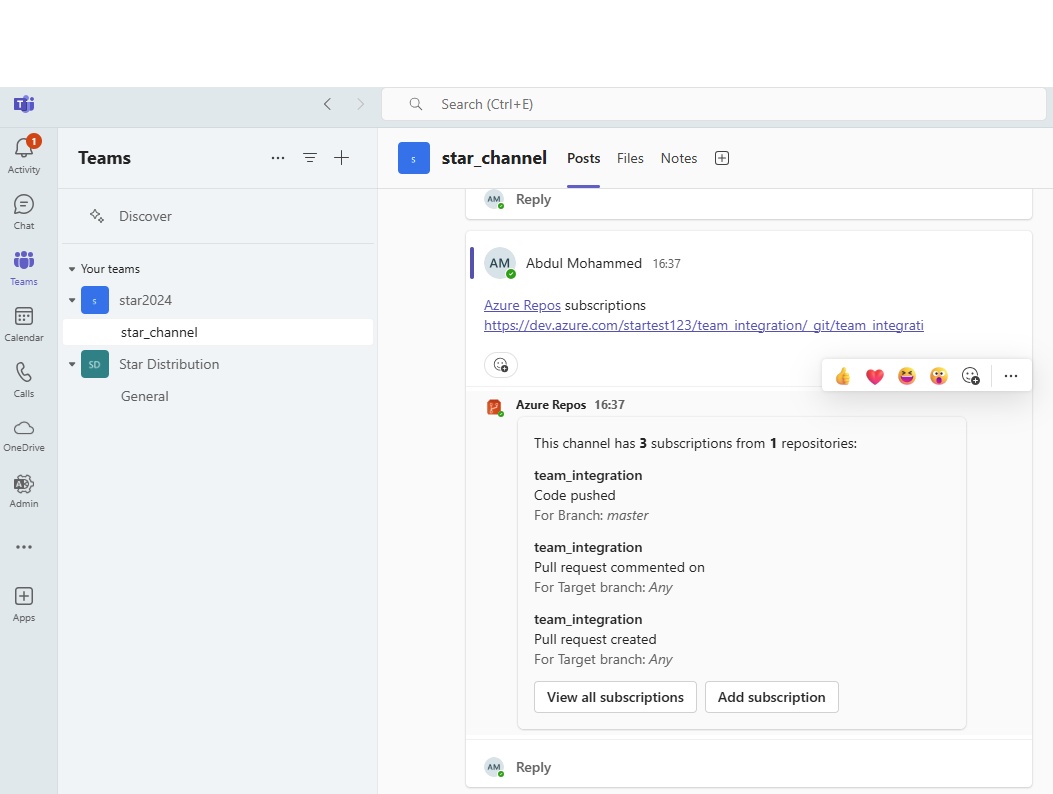Filter the teams list
The image size is (1053, 794).
(x=310, y=158)
